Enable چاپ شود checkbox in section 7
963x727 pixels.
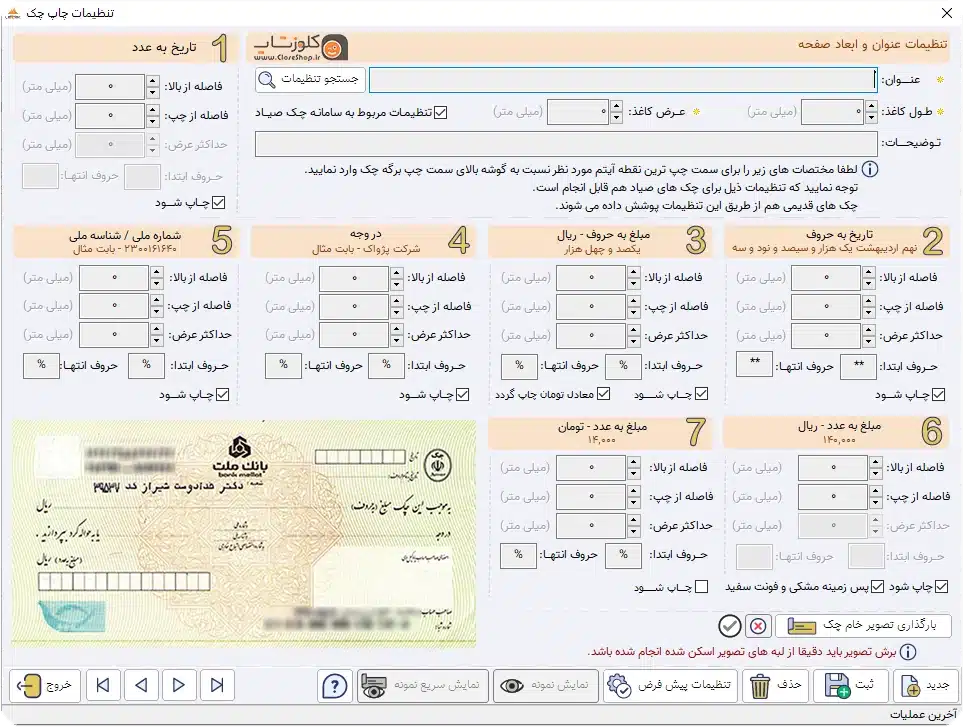click(701, 586)
